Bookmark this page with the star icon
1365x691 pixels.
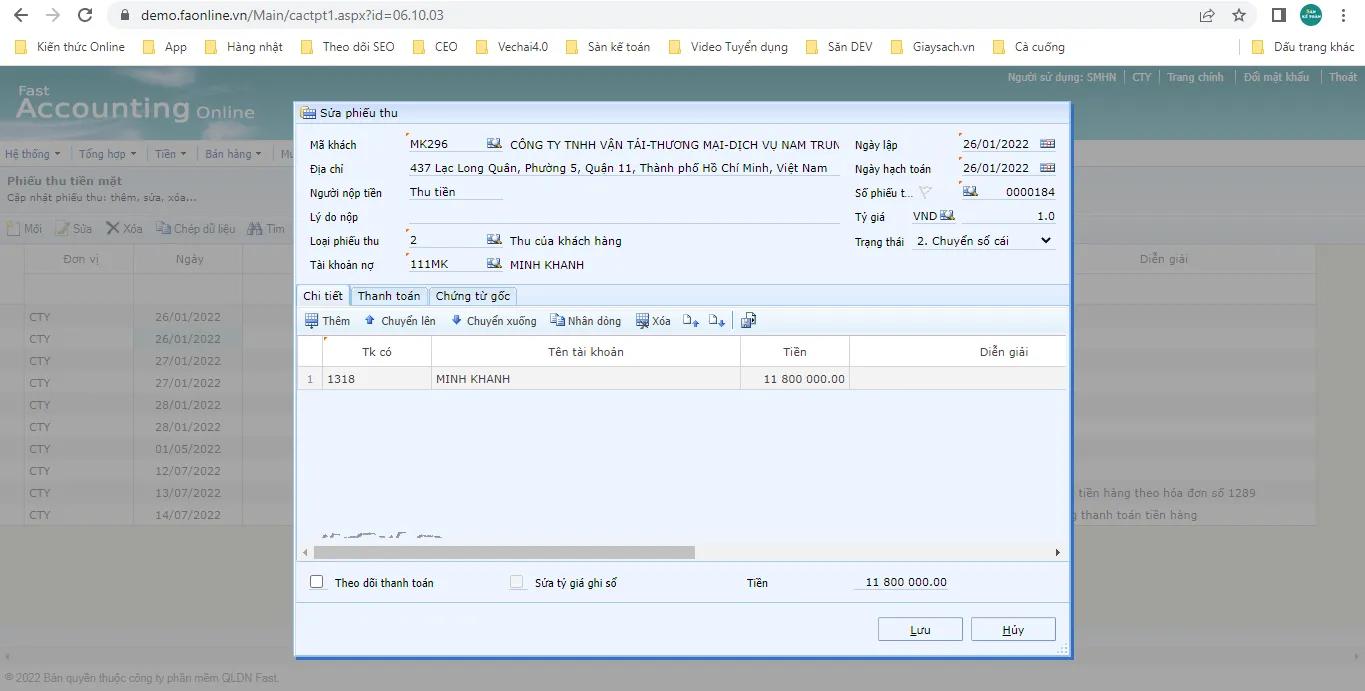click(x=1239, y=15)
